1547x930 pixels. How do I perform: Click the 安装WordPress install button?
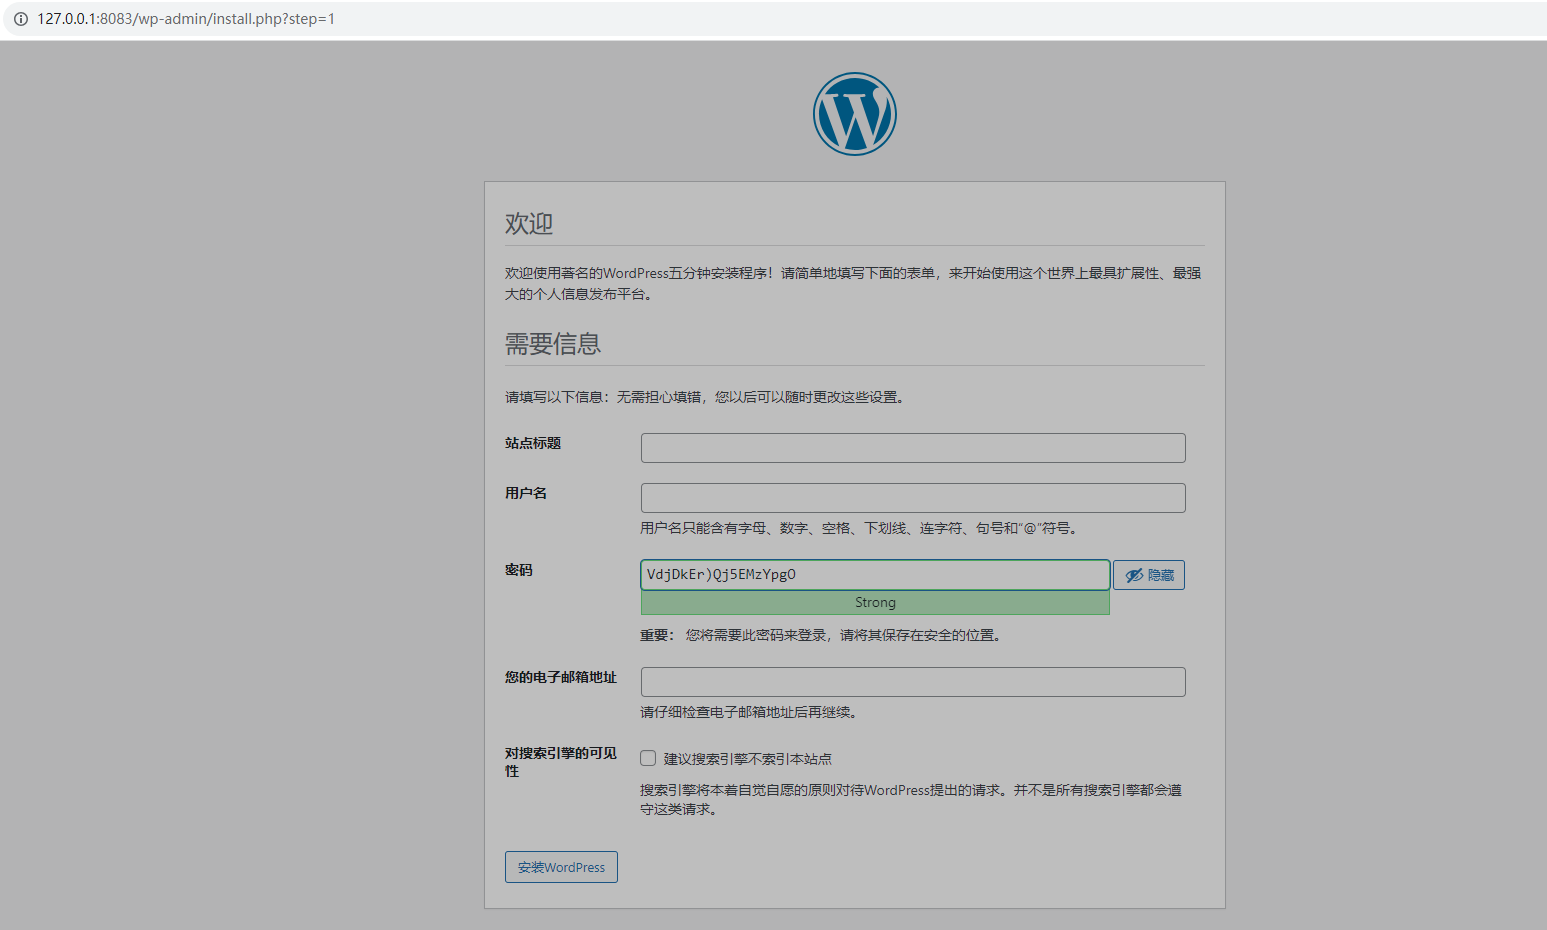(x=561, y=867)
